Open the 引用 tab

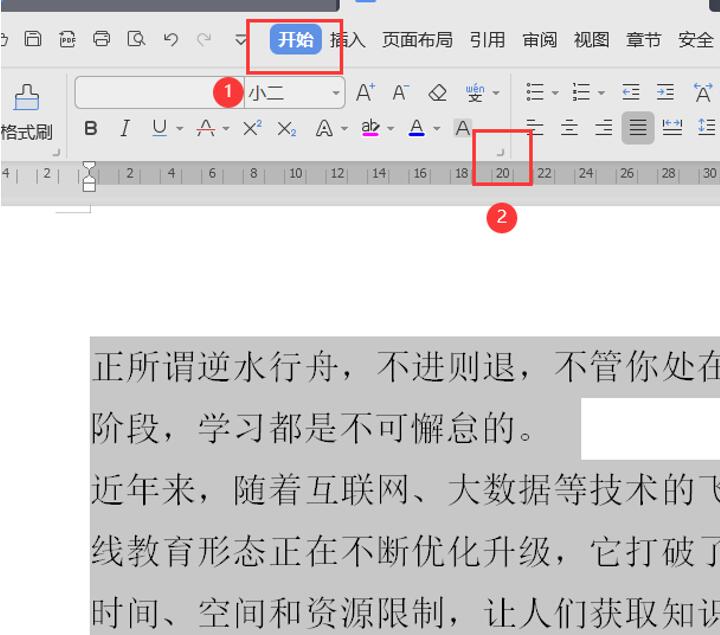coord(487,40)
